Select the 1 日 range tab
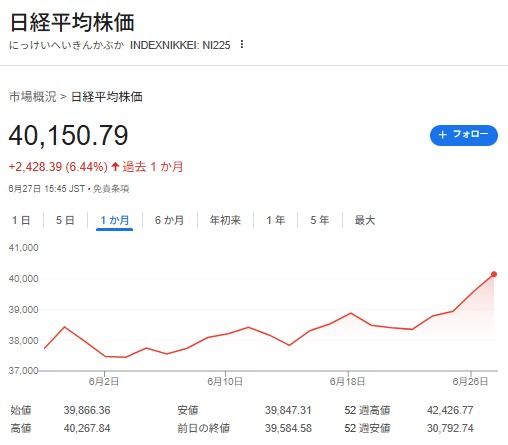Screen dimensions: 508x445 tap(21, 220)
